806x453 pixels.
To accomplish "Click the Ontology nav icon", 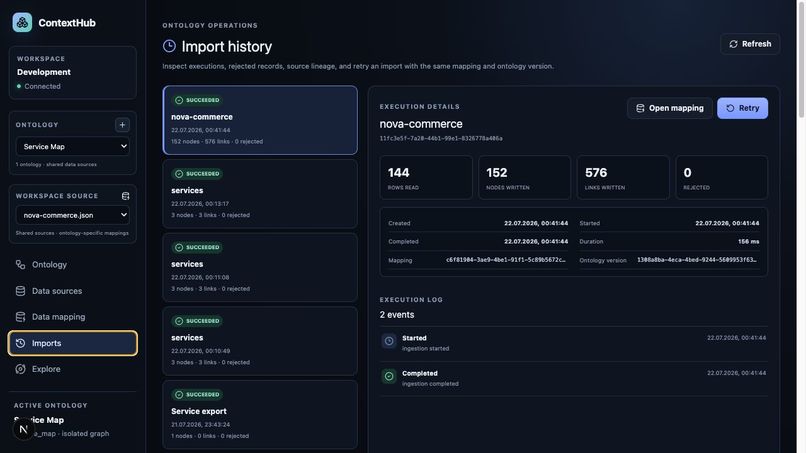I will (x=21, y=264).
